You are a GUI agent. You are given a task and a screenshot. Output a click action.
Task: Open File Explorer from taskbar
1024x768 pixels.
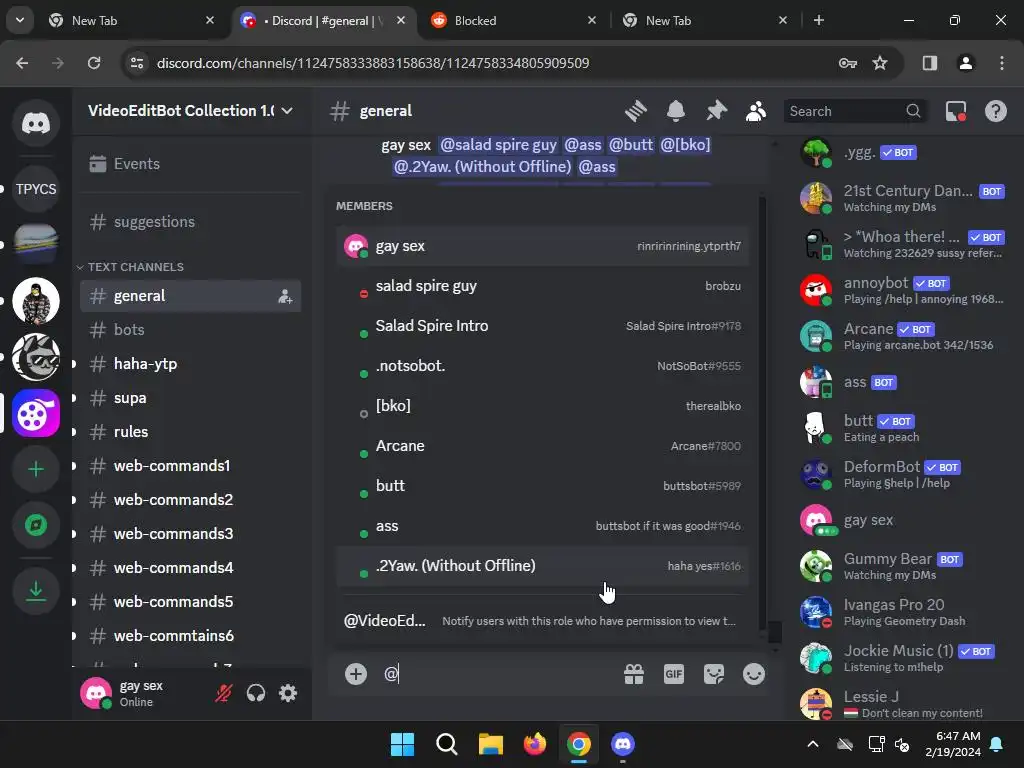click(x=490, y=744)
